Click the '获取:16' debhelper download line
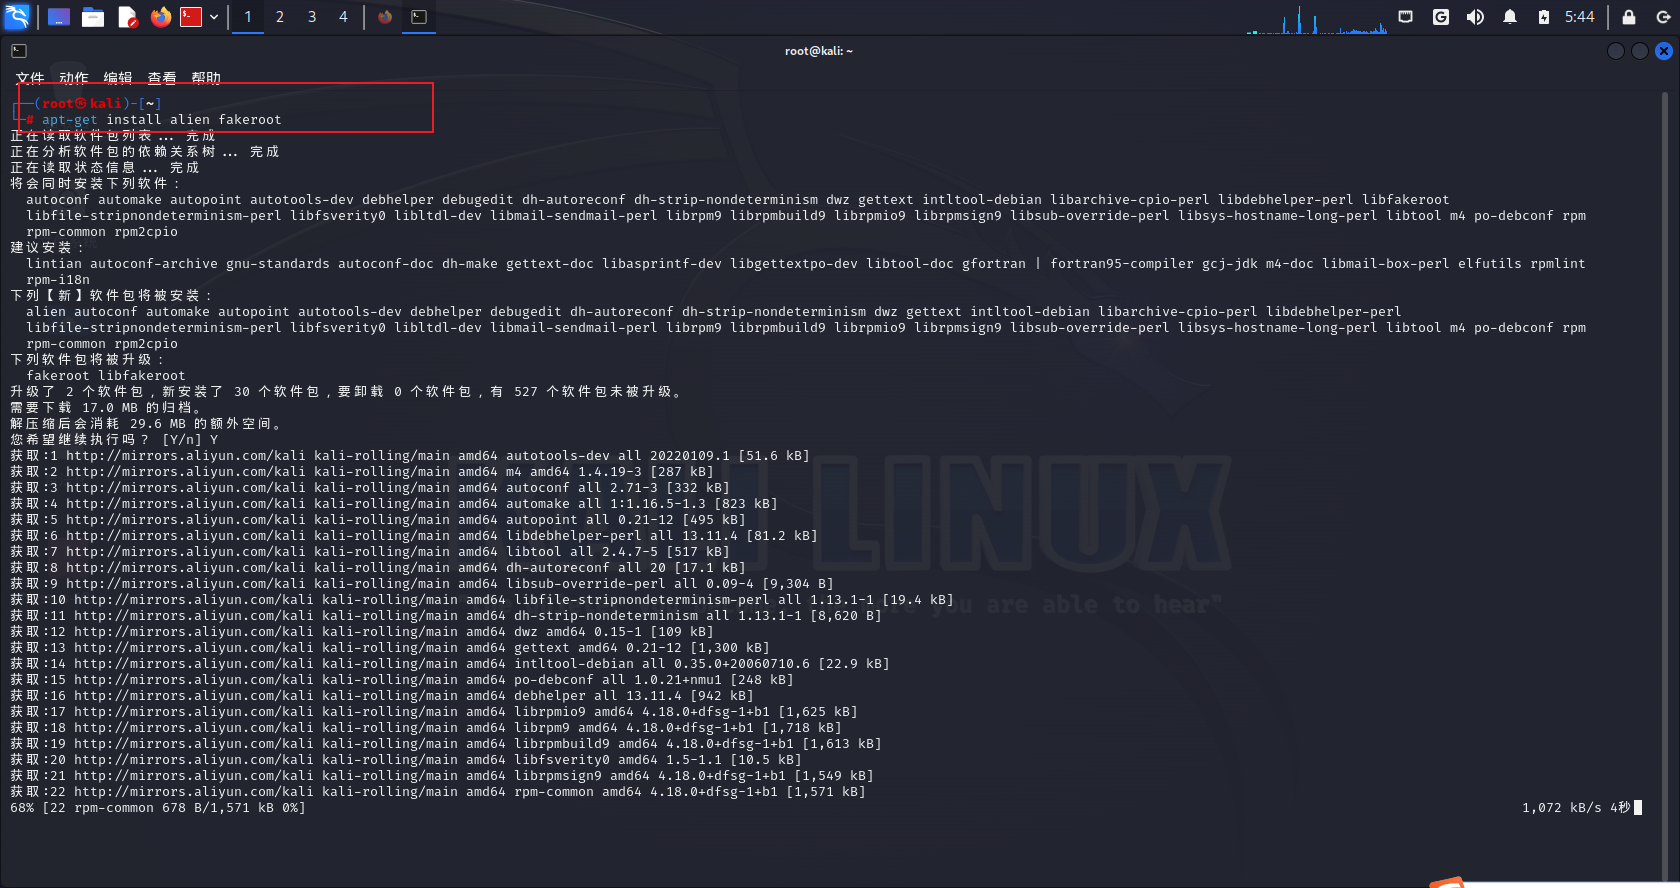 coord(382,696)
